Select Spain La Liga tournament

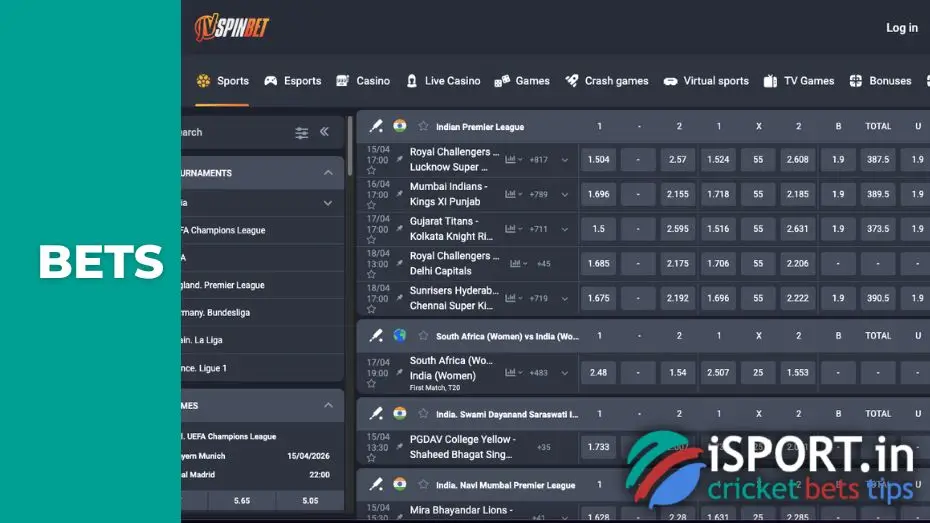click(263, 340)
